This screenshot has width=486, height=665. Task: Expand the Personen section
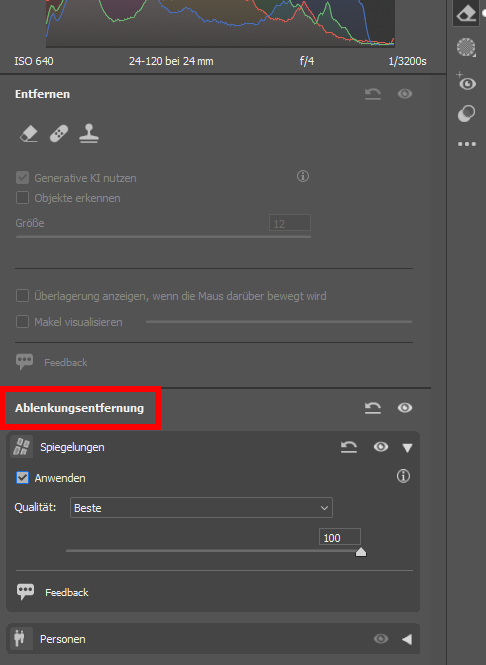(x=407, y=639)
